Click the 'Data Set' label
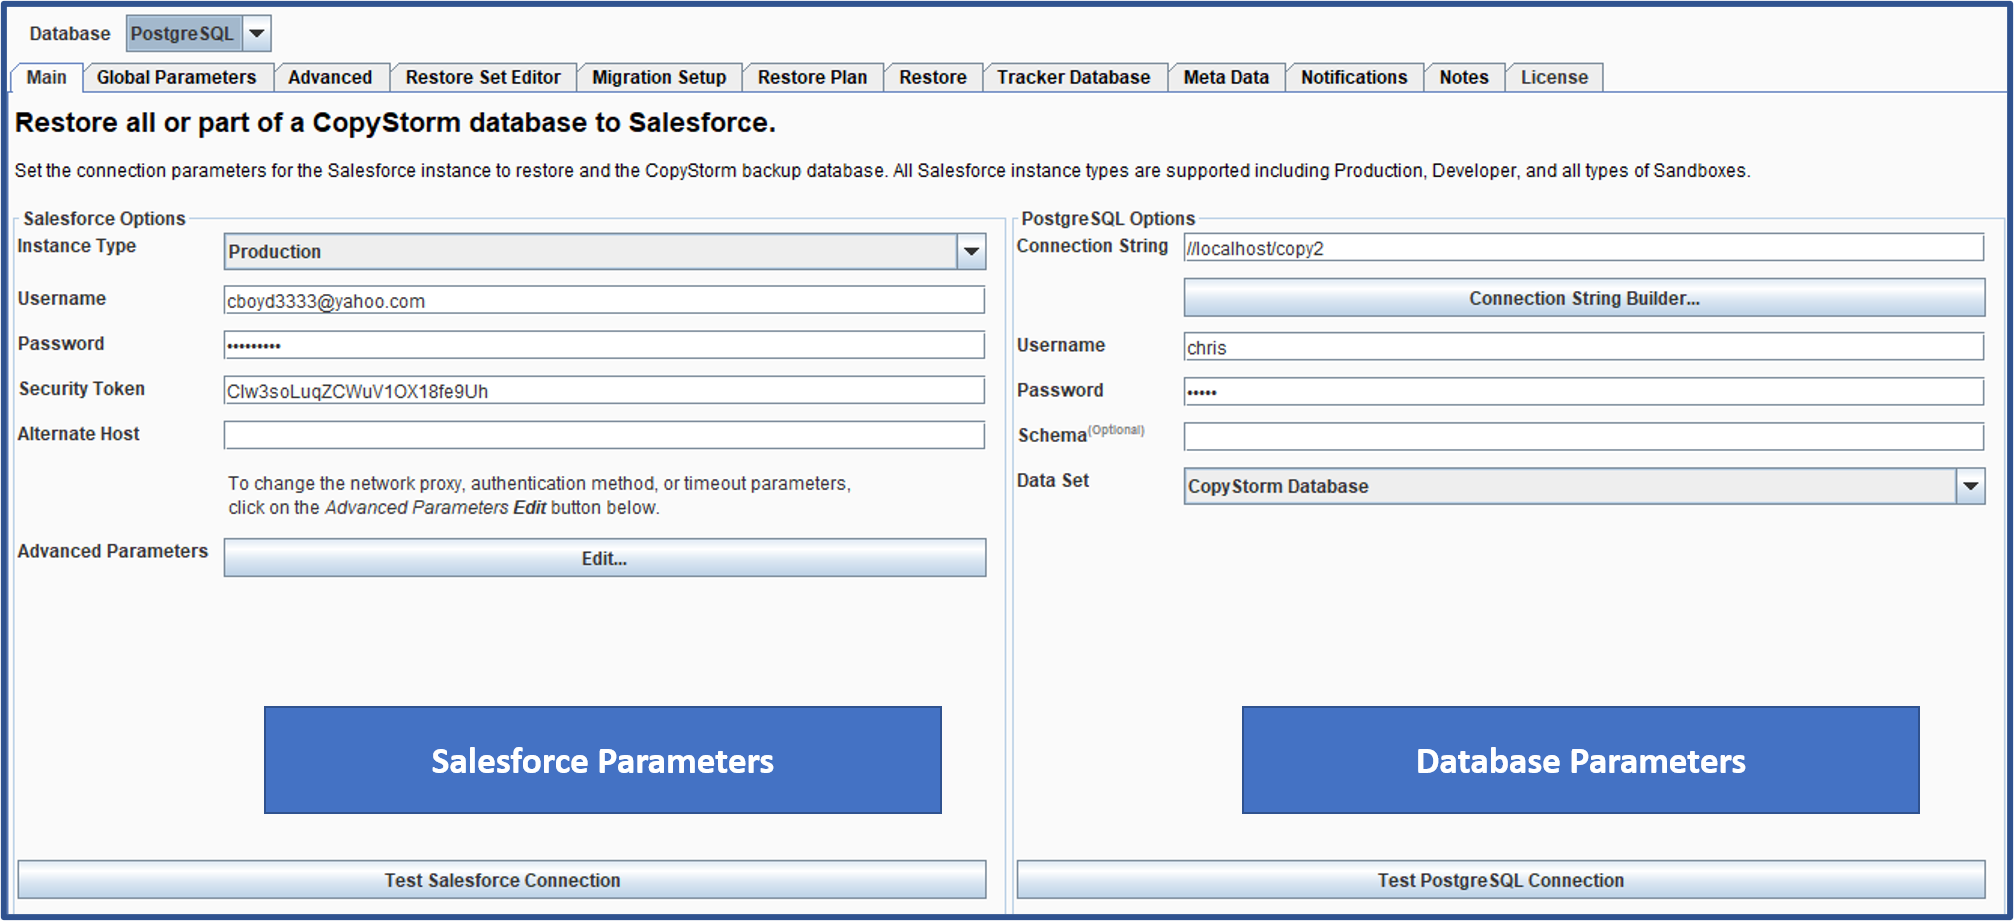The width and height of the screenshot is (2014, 921). click(x=1053, y=481)
